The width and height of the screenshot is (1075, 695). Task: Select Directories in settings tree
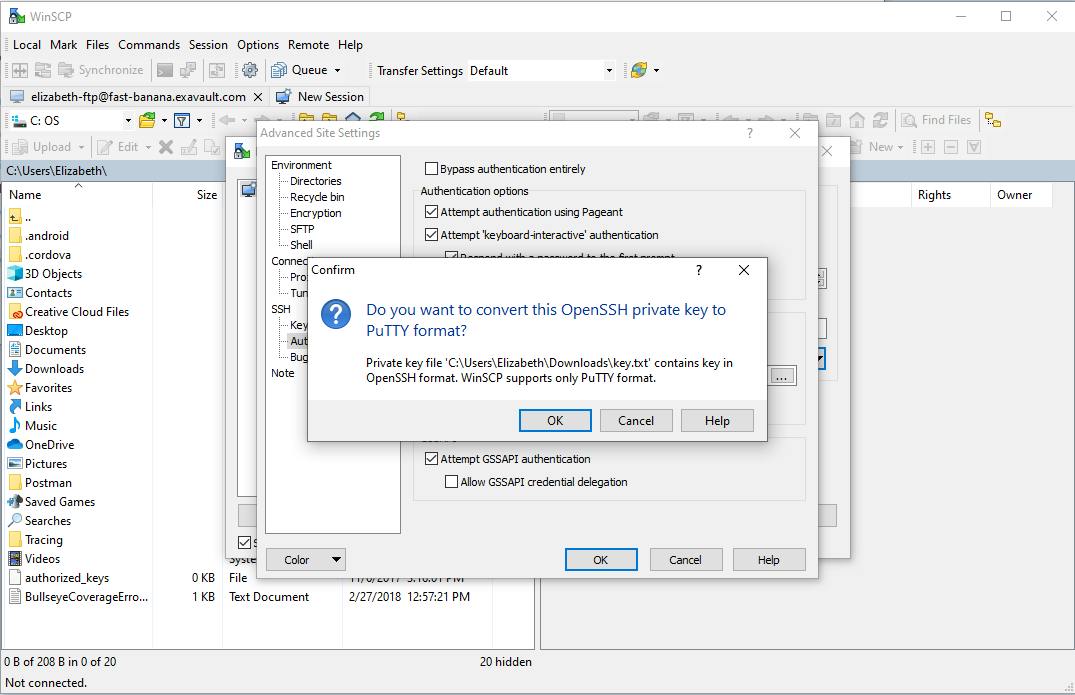[x=315, y=181]
